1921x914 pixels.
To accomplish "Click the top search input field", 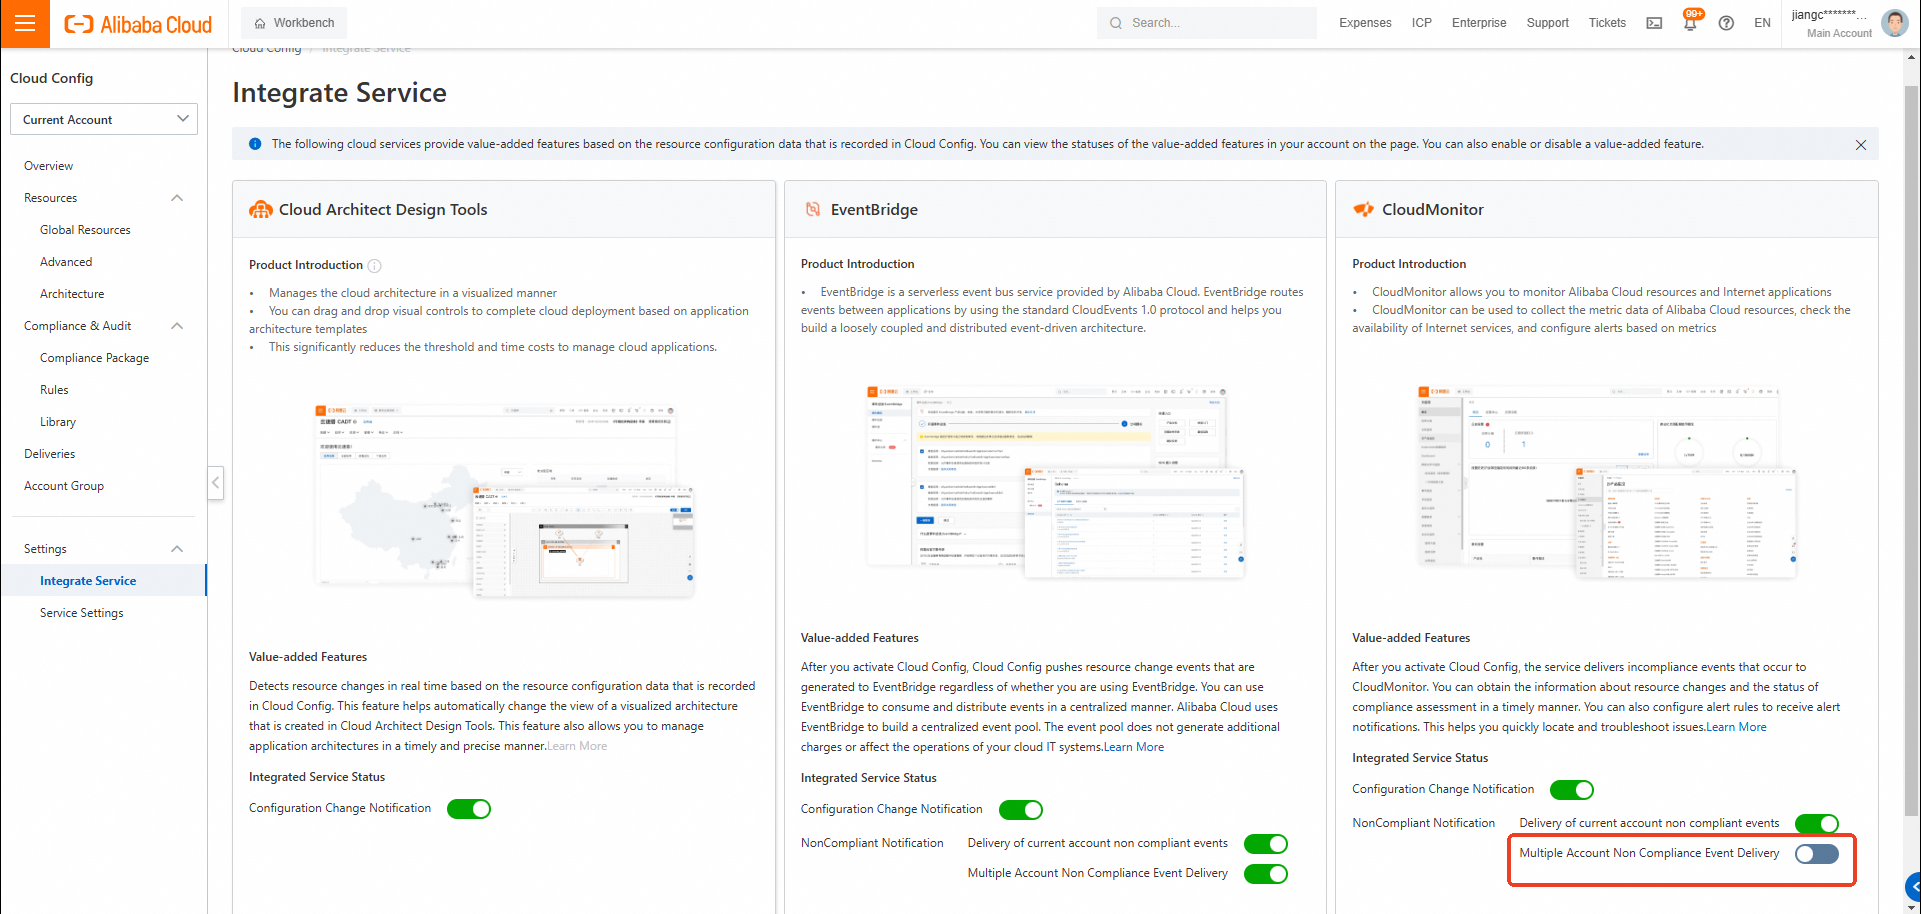I will pyautogui.click(x=1206, y=23).
